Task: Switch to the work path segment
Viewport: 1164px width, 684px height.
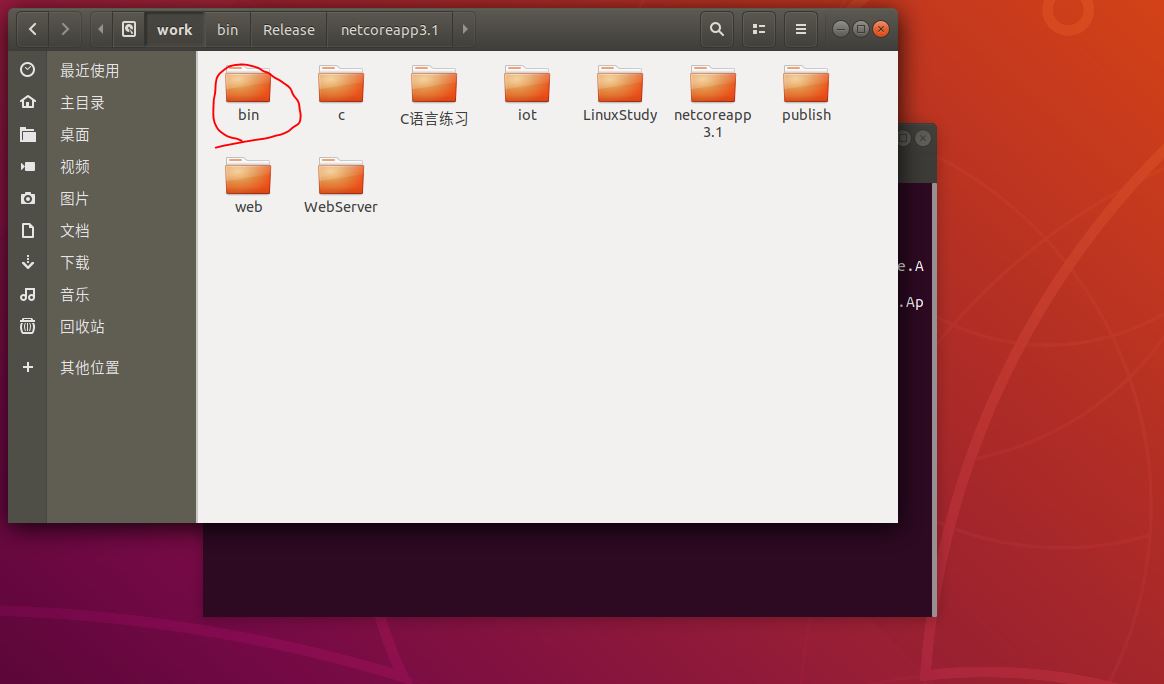Action: [x=174, y=29]
